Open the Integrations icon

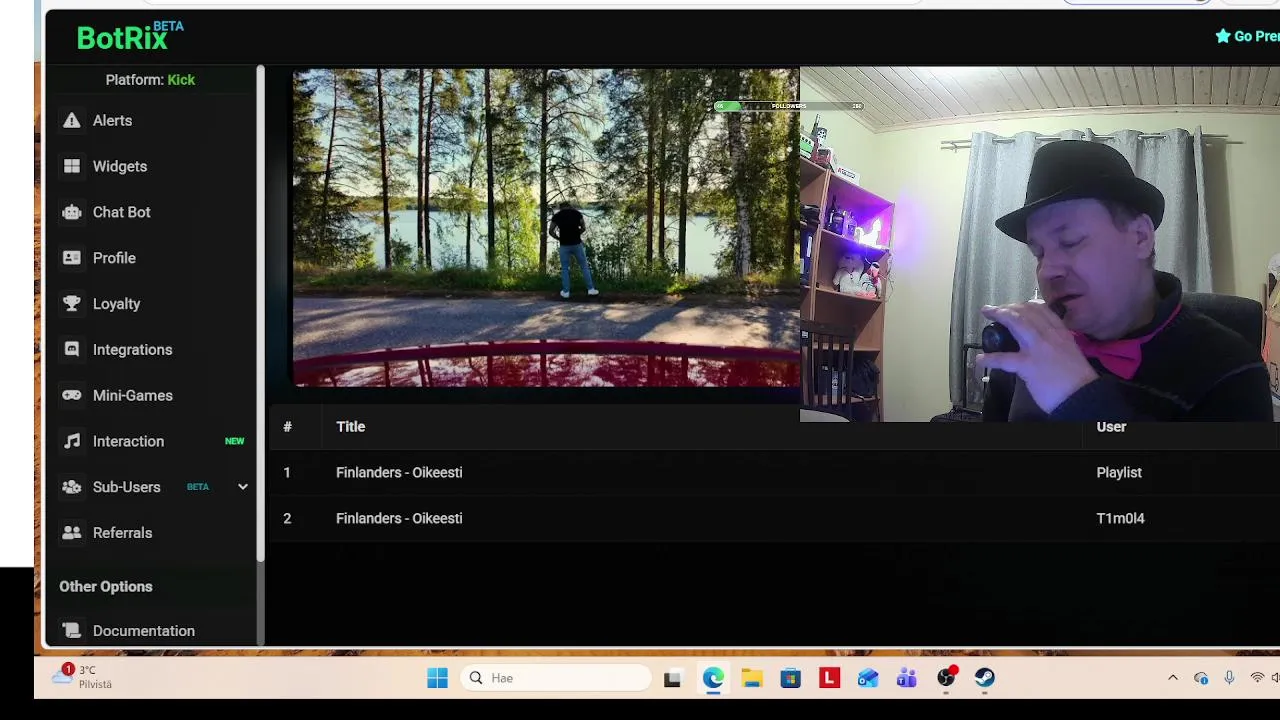[x=72, y=350]
